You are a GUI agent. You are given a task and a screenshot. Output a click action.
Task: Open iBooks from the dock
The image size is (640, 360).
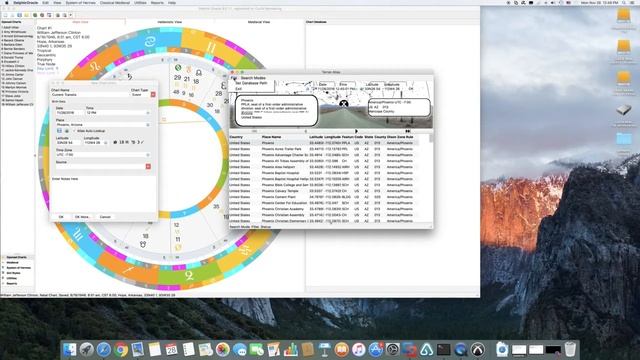coord(341,350)
